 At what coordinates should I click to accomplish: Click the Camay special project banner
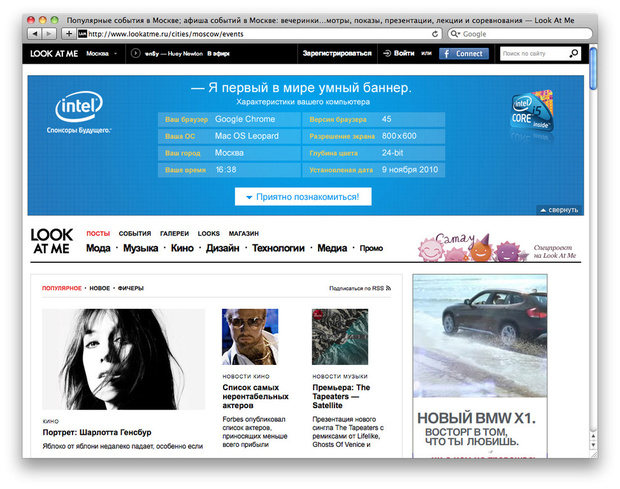click(473, 247)
